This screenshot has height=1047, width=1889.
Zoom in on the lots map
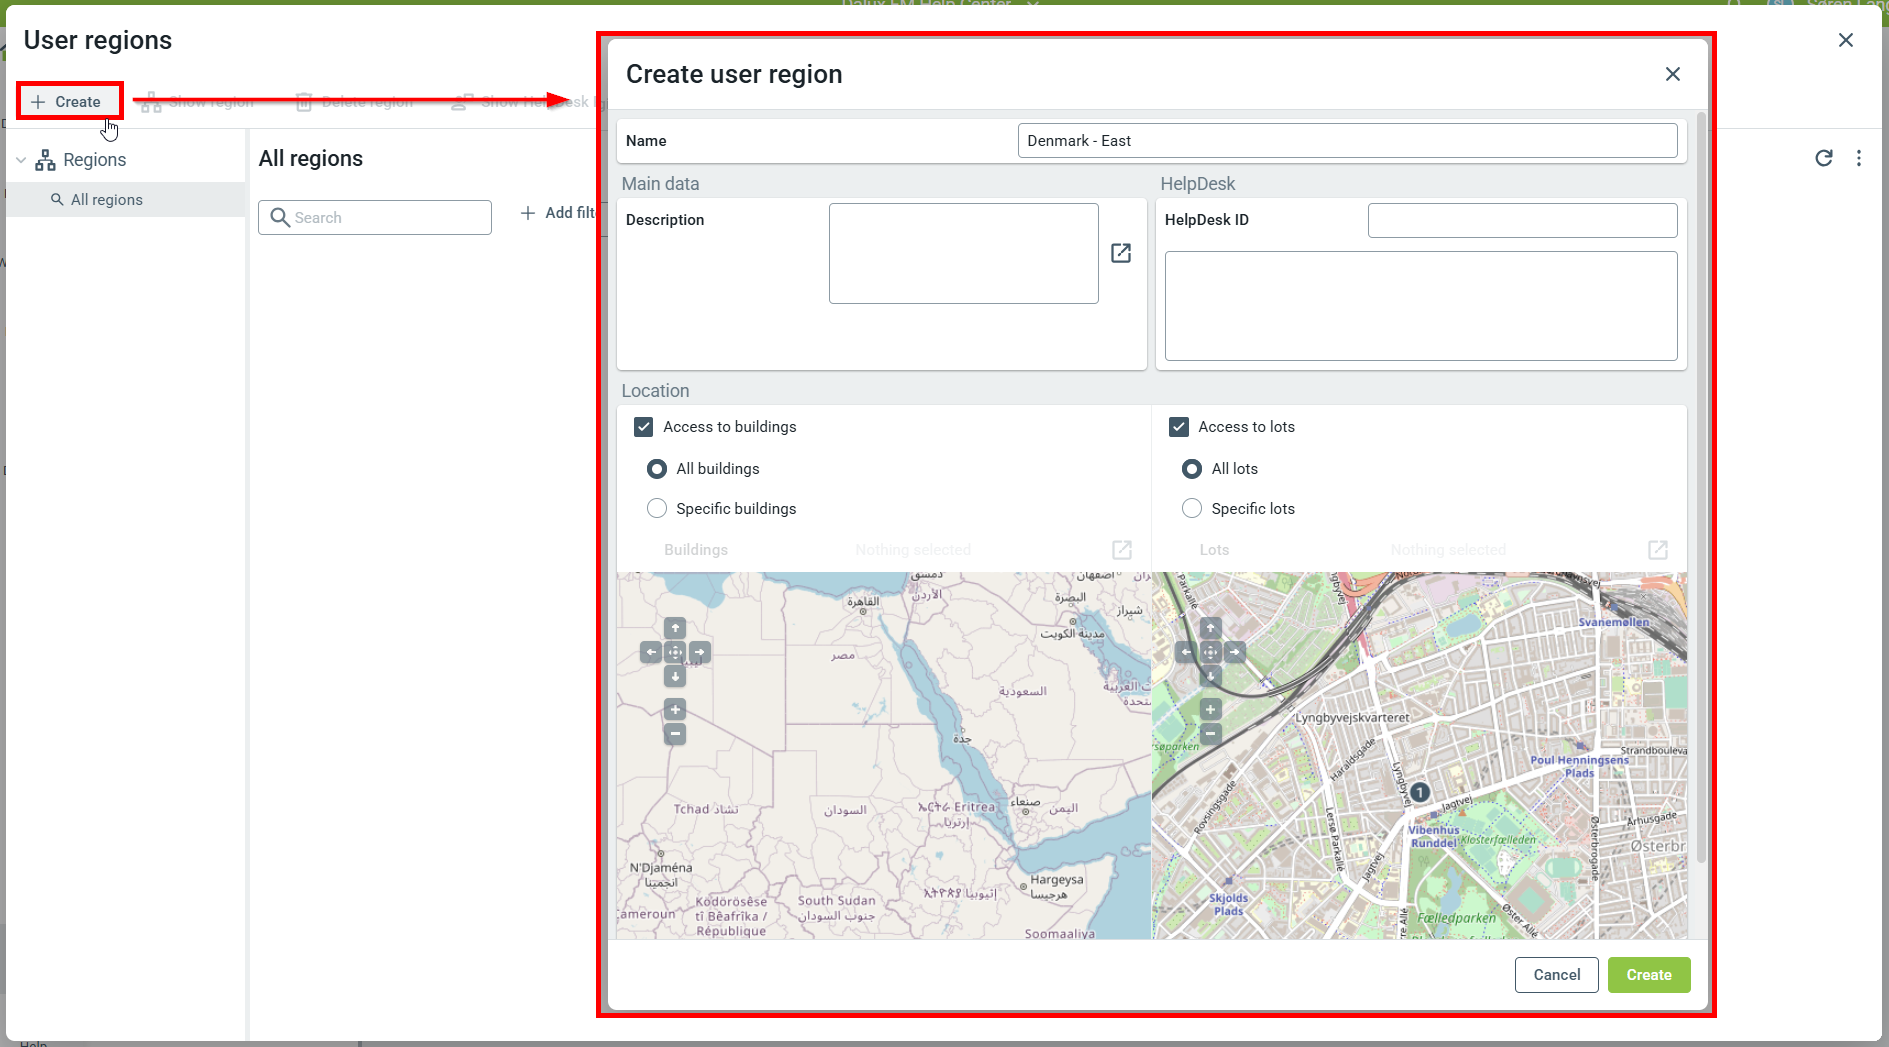(x=1210, y=710)
